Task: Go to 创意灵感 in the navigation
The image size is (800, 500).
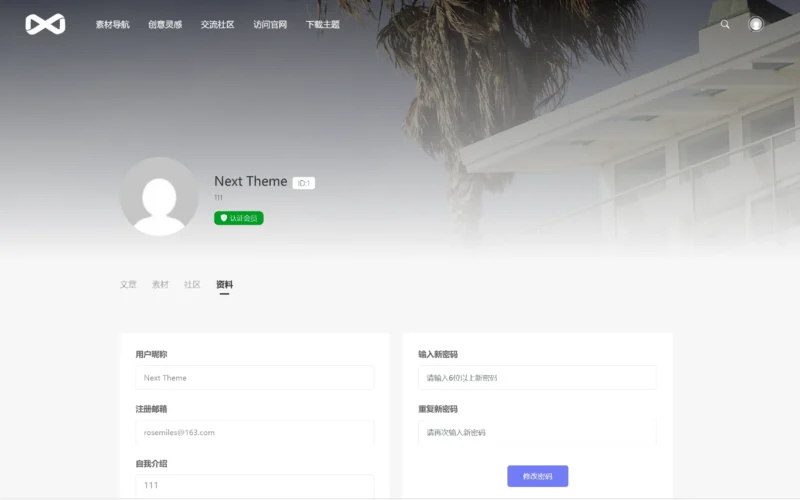Action: point(164,24)
